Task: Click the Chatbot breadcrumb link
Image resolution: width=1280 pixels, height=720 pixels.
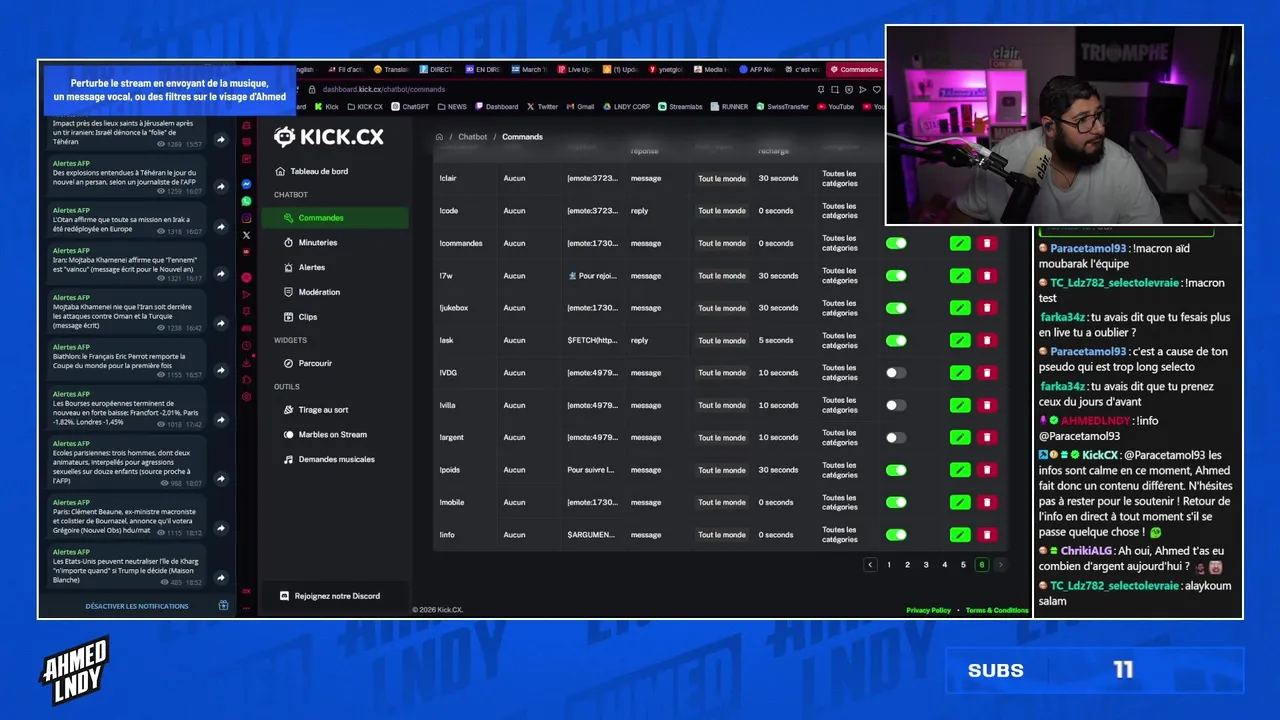Action: [473, 137]
